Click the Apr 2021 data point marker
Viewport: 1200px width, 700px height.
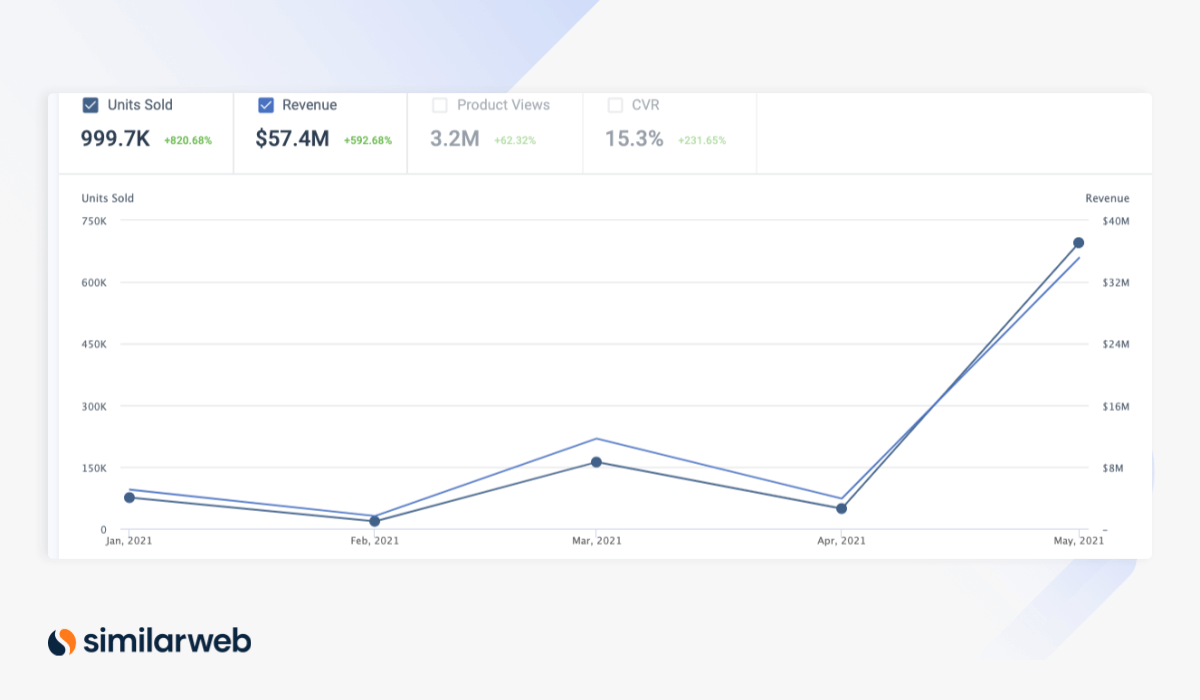(843, 508)
